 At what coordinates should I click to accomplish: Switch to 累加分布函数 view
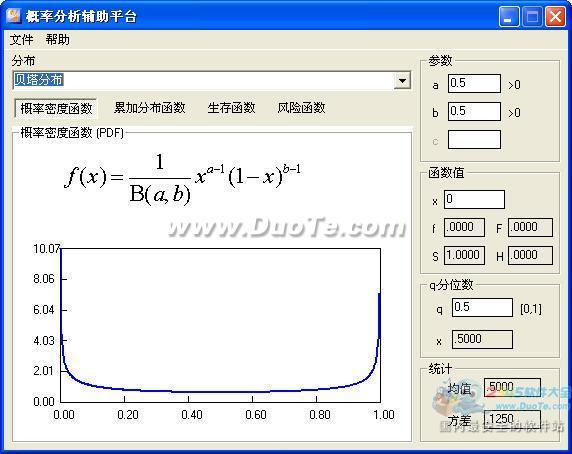[150, 108]
